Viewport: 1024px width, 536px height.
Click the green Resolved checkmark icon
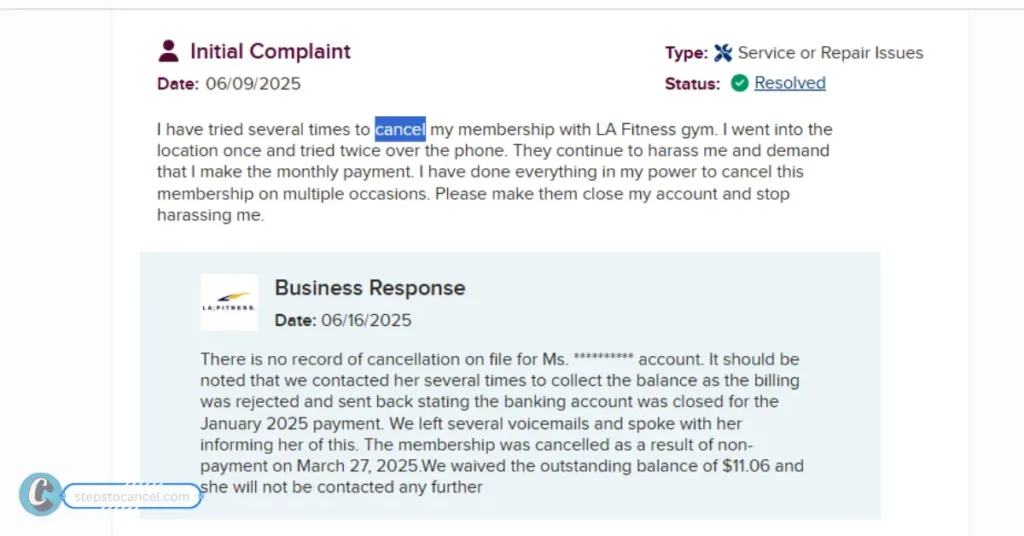tap(739, 83)
